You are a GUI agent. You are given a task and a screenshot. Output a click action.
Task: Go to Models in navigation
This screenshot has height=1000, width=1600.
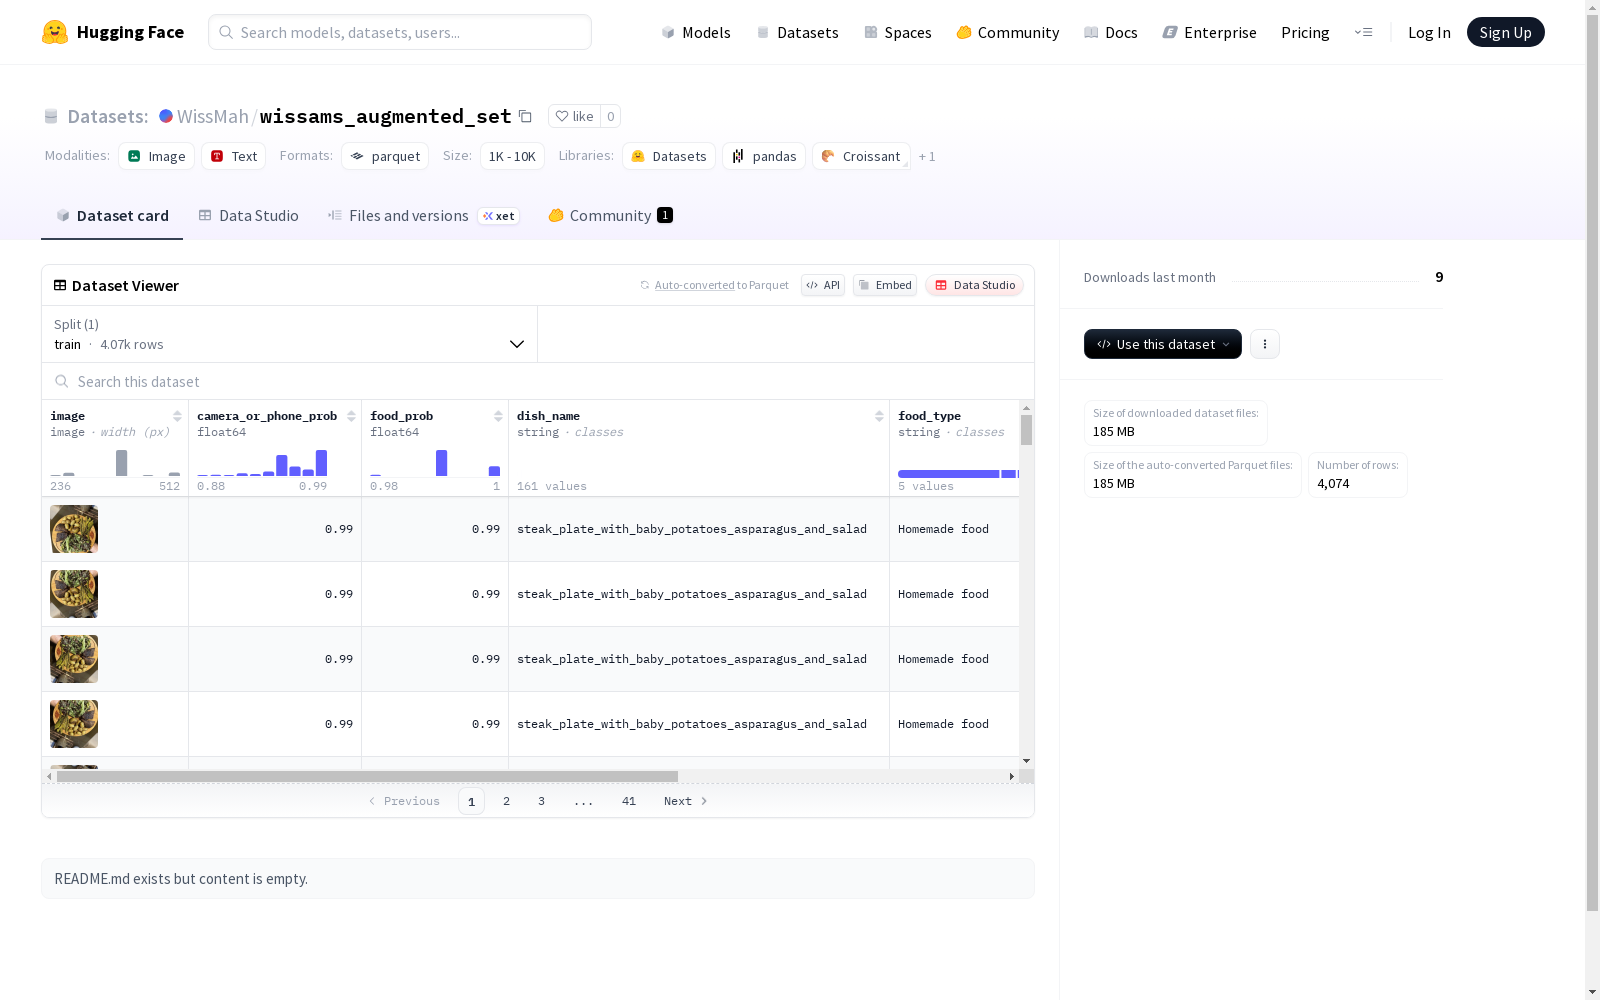pos(696,32)
